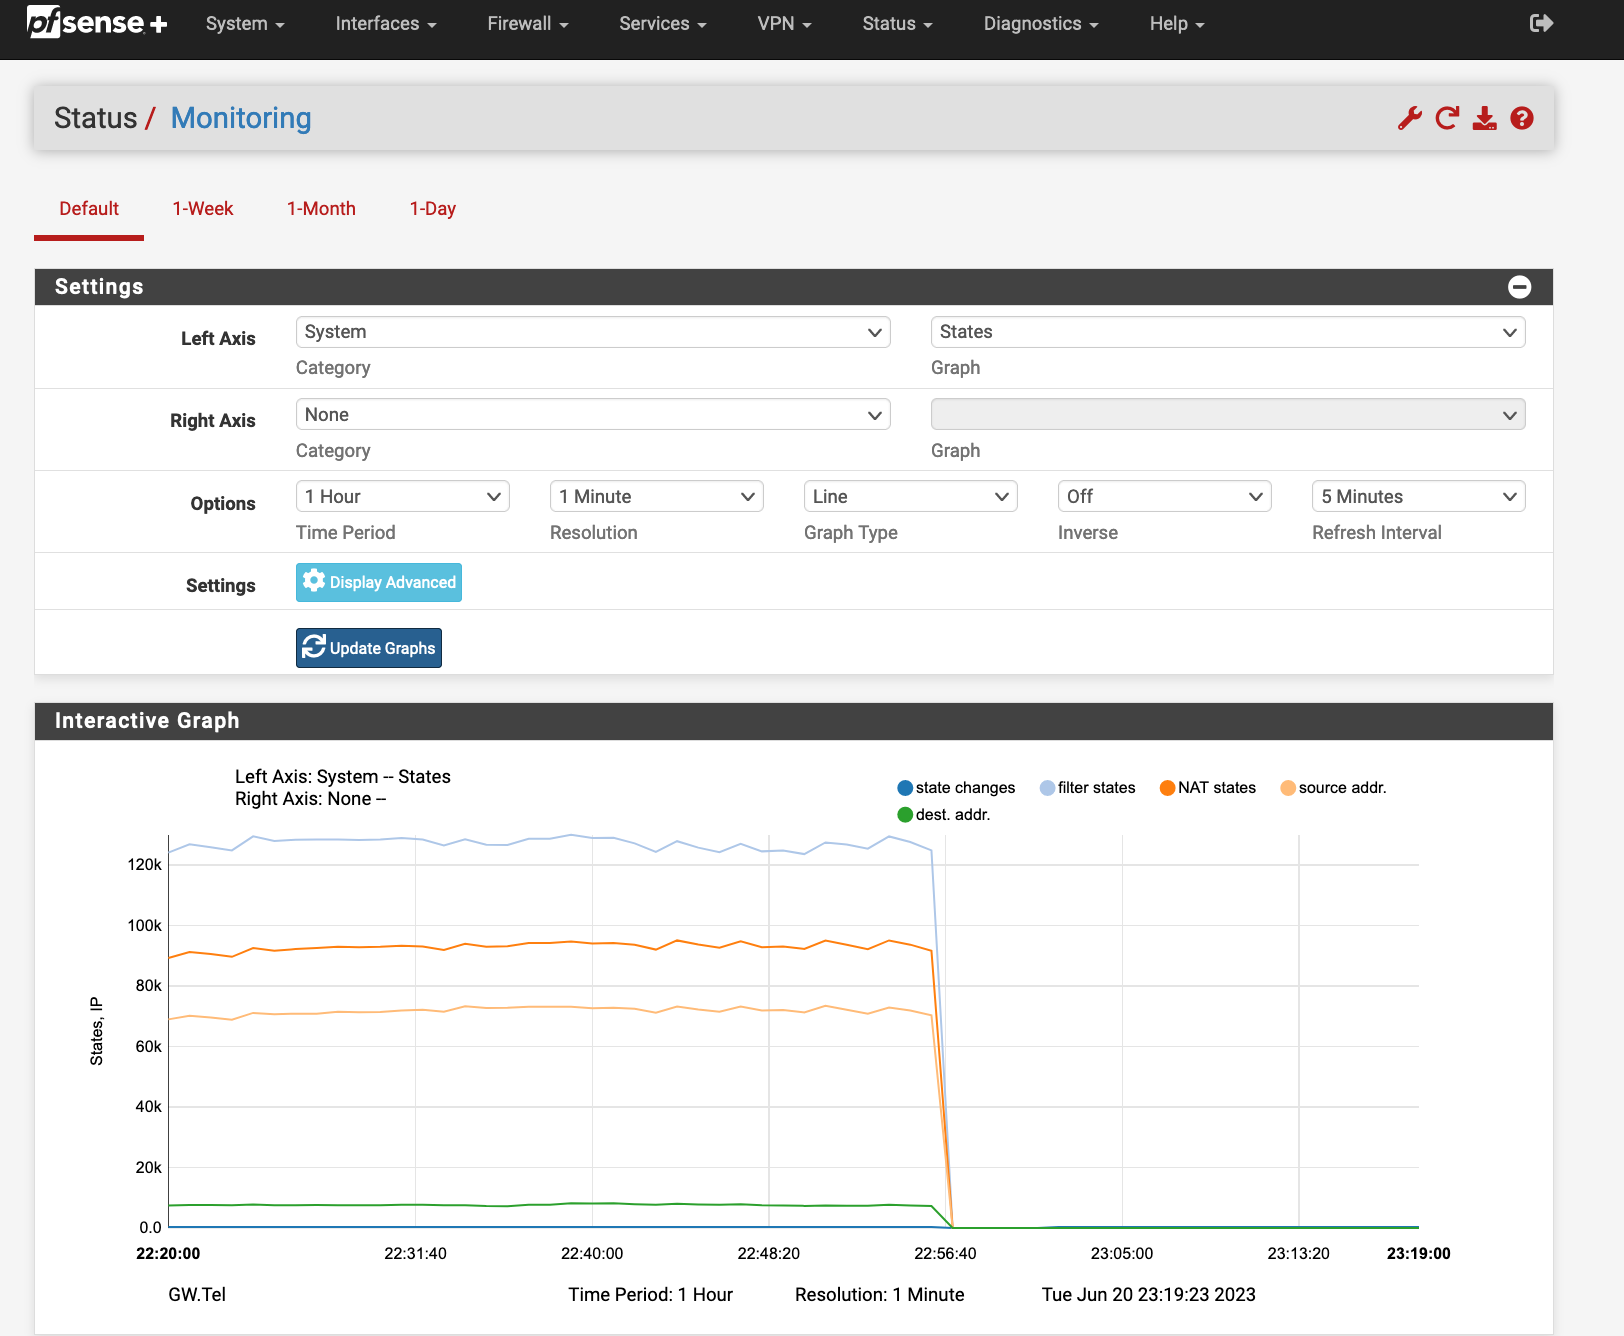Switch to the 1-Month tab
Image resolution: width=1624 pixels, height=1336 pixels.
tap(321, 209)
